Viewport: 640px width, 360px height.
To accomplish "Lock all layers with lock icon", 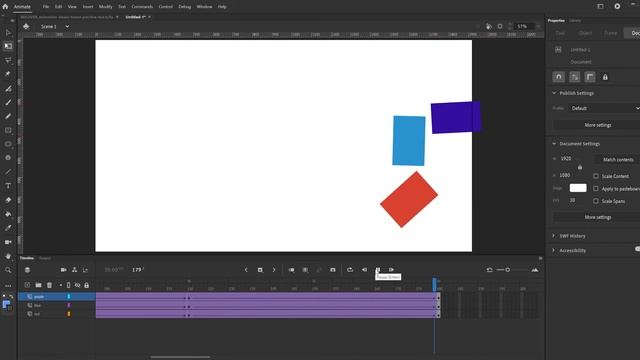I will pos(87,285).
